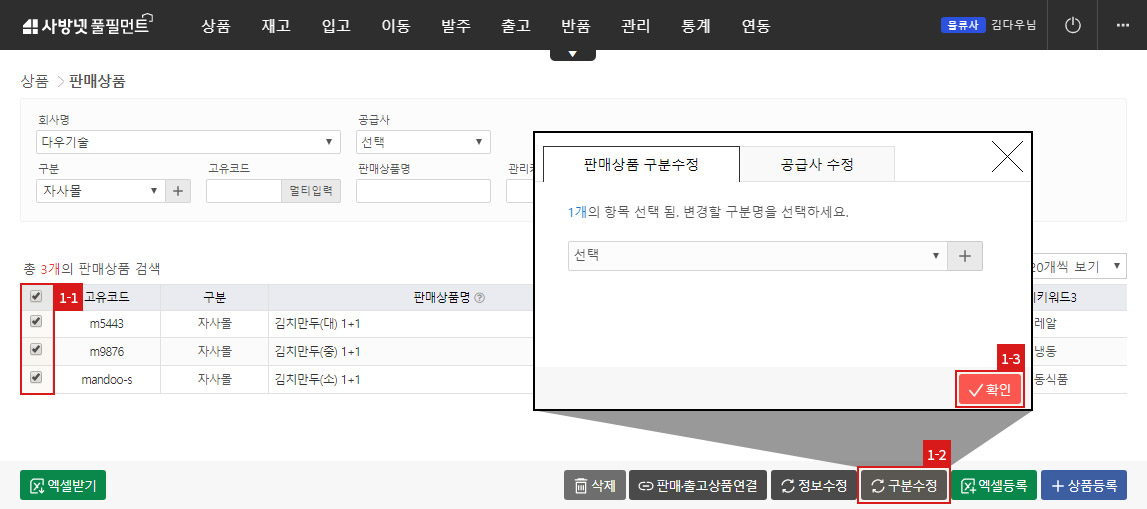Open the 상품 menu
This screenshot has width=1147, height=509.
point(216,26)
